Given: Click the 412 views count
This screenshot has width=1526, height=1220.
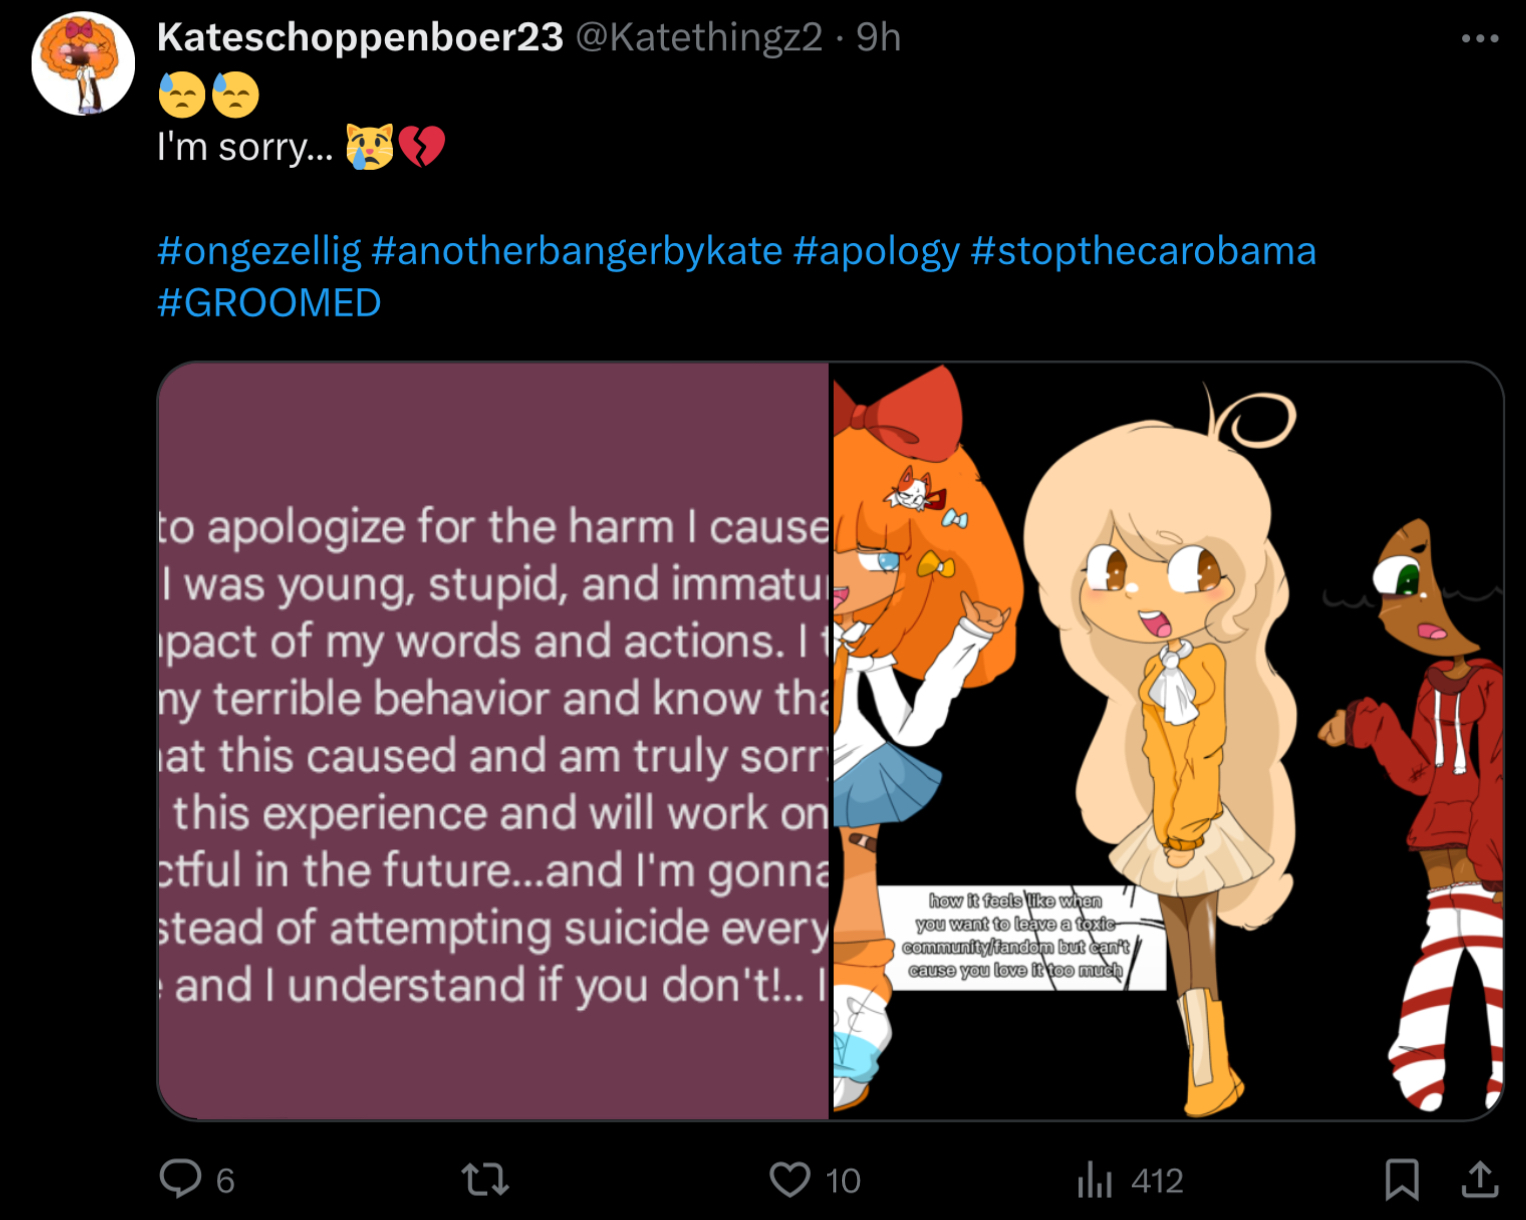Looking at the screenshot, I should pos(1157,1181).
